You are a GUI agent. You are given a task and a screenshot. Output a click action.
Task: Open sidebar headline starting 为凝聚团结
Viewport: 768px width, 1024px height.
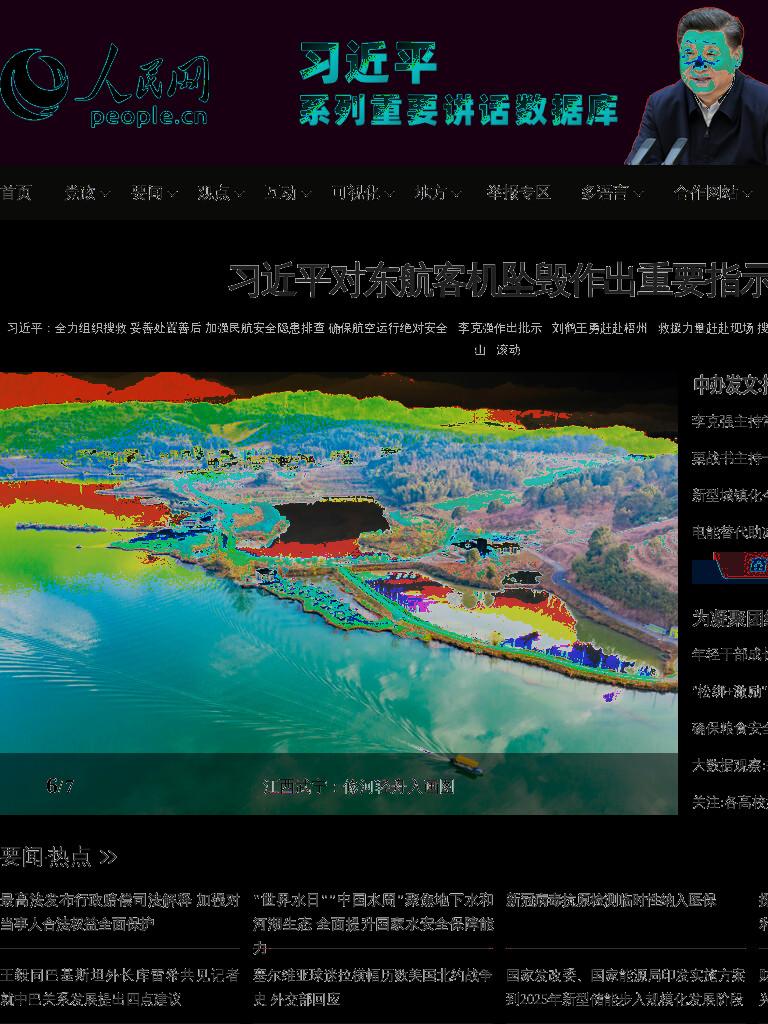[x=730, y=618]
